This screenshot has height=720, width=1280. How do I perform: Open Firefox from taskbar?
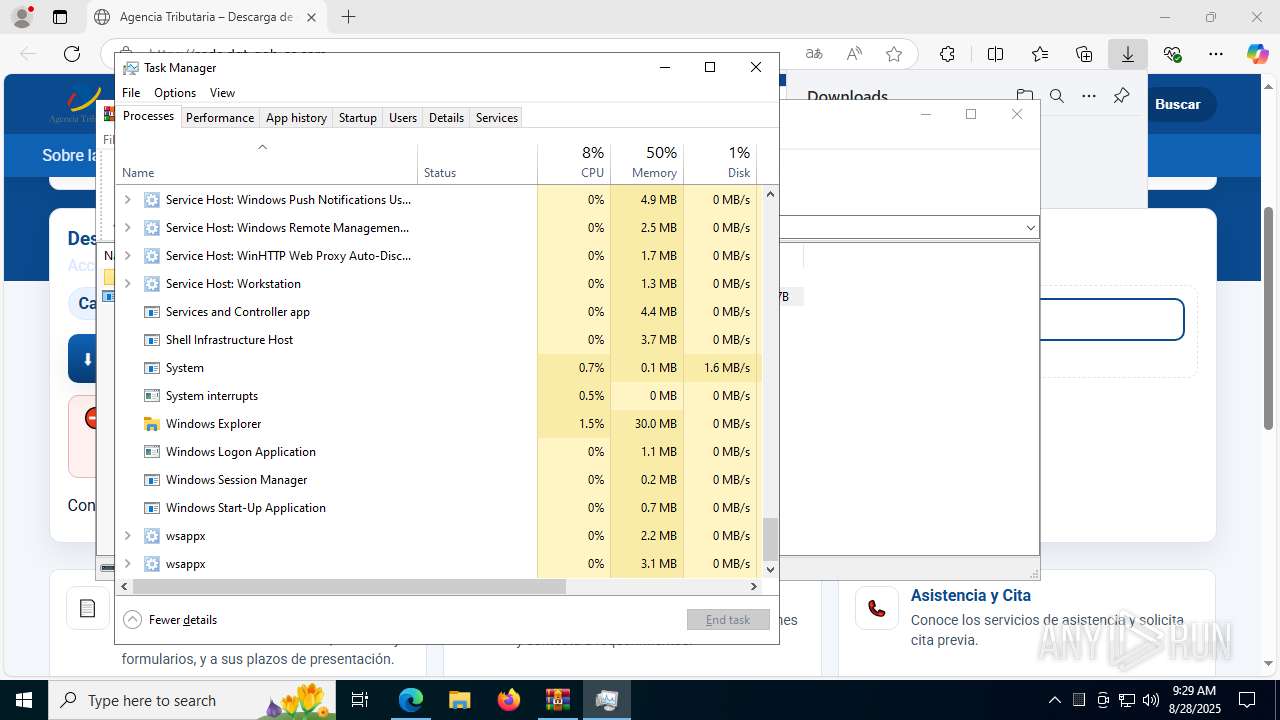[x=508, y=700]
